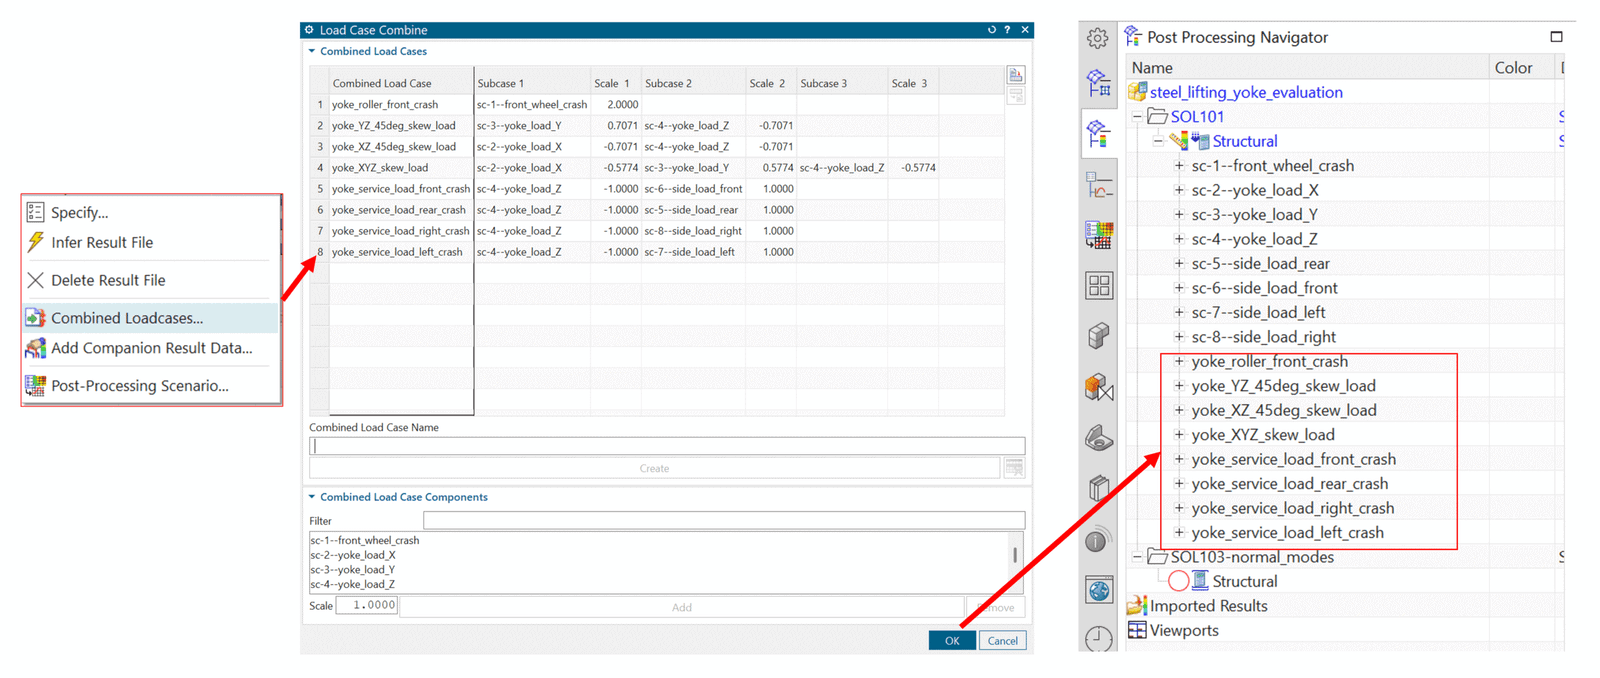Click the Post-Processing Scenario icon

click(35, 385)
